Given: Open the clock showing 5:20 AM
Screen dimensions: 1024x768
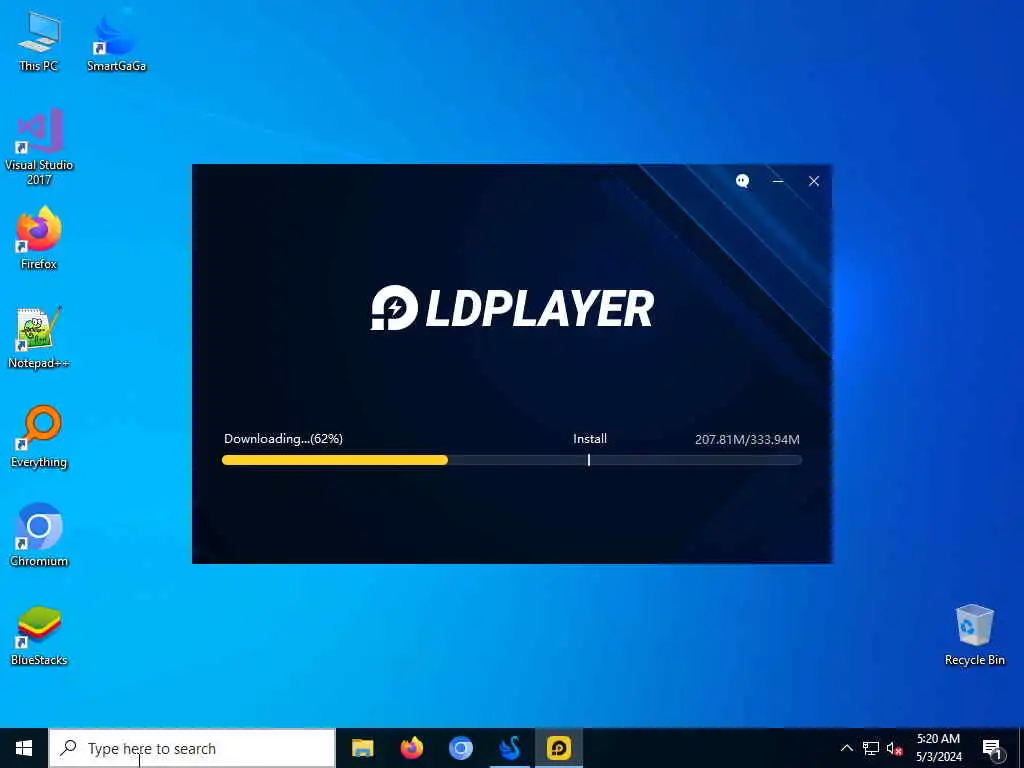Looking at the screenshot, I should pos(938,748).
